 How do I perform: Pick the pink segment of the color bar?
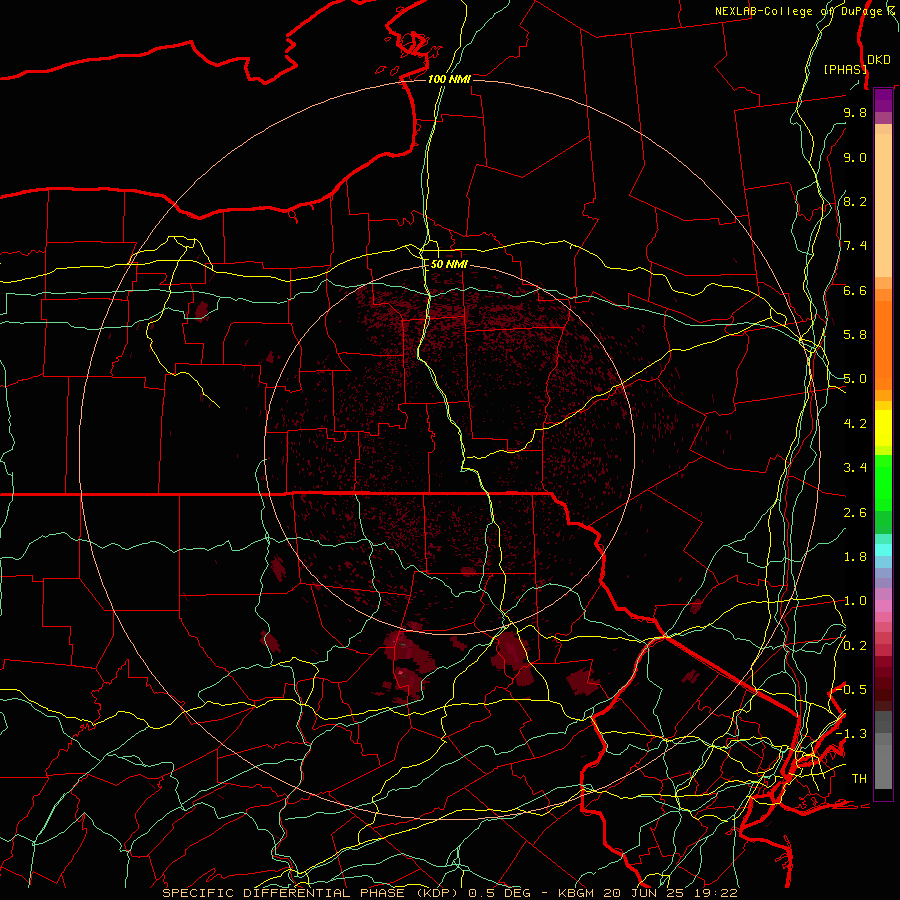tap(883, 606)
